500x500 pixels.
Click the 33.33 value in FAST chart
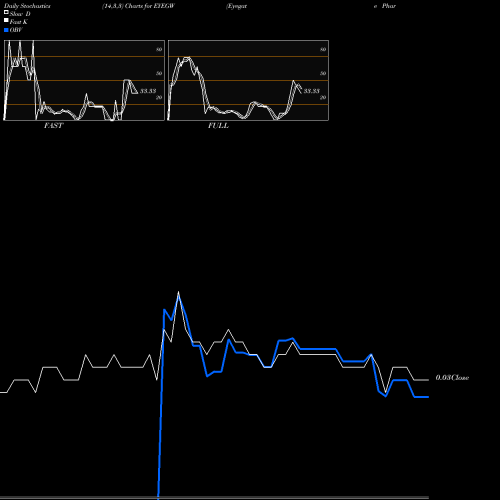148,91
